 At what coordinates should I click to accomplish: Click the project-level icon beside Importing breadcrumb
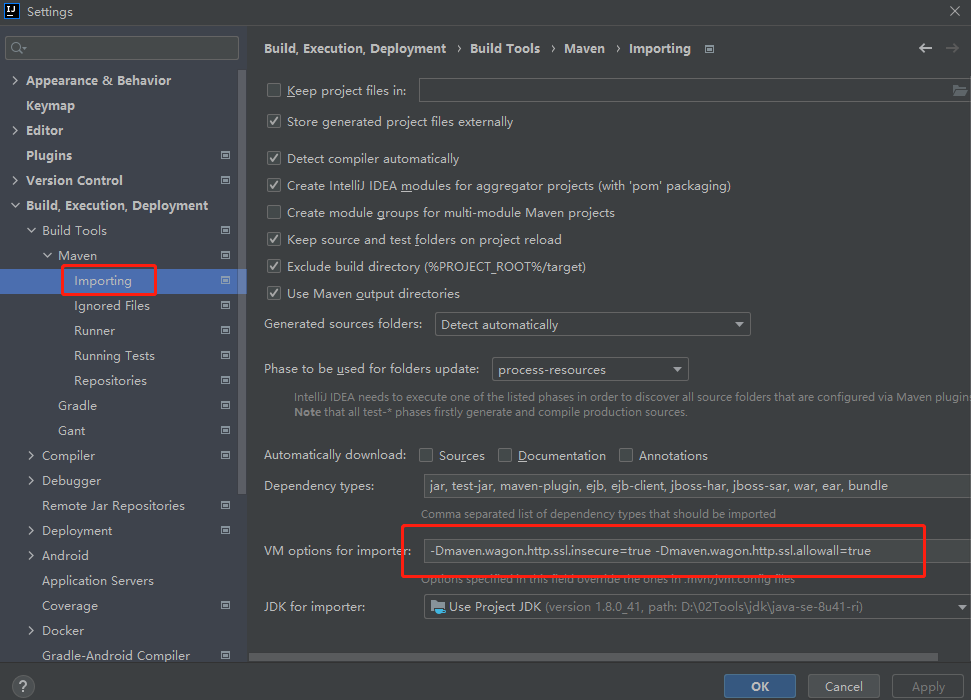pyautogui.click(x=710, y=49)
